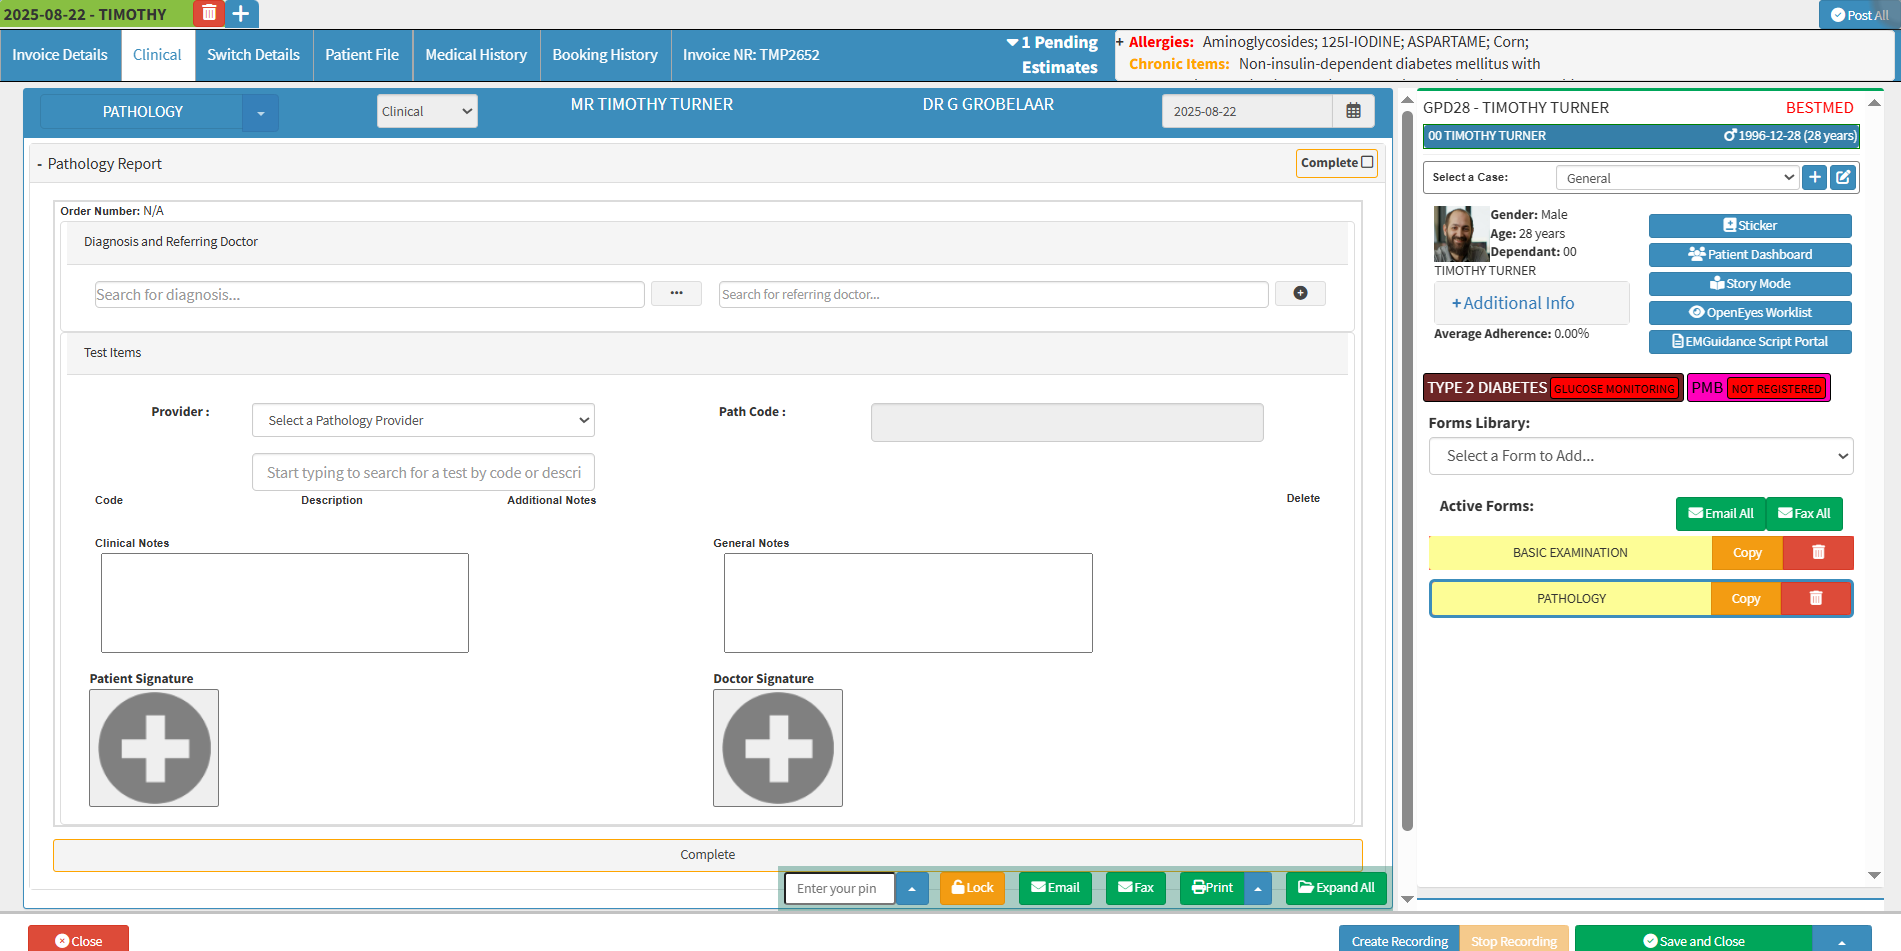This screenshot has width=1901, height=951.
Task: Click the Enter your pin field
Action: click(x=839, y=888)
